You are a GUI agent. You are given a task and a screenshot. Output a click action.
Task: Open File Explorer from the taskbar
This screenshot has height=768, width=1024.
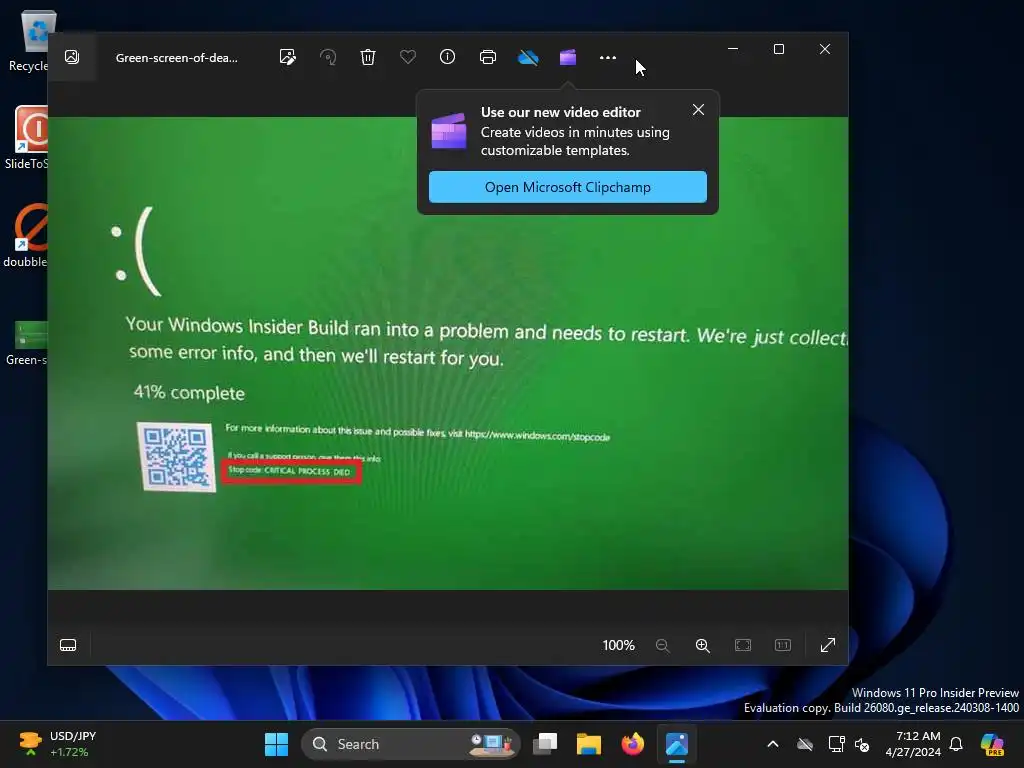pos(588,744)
